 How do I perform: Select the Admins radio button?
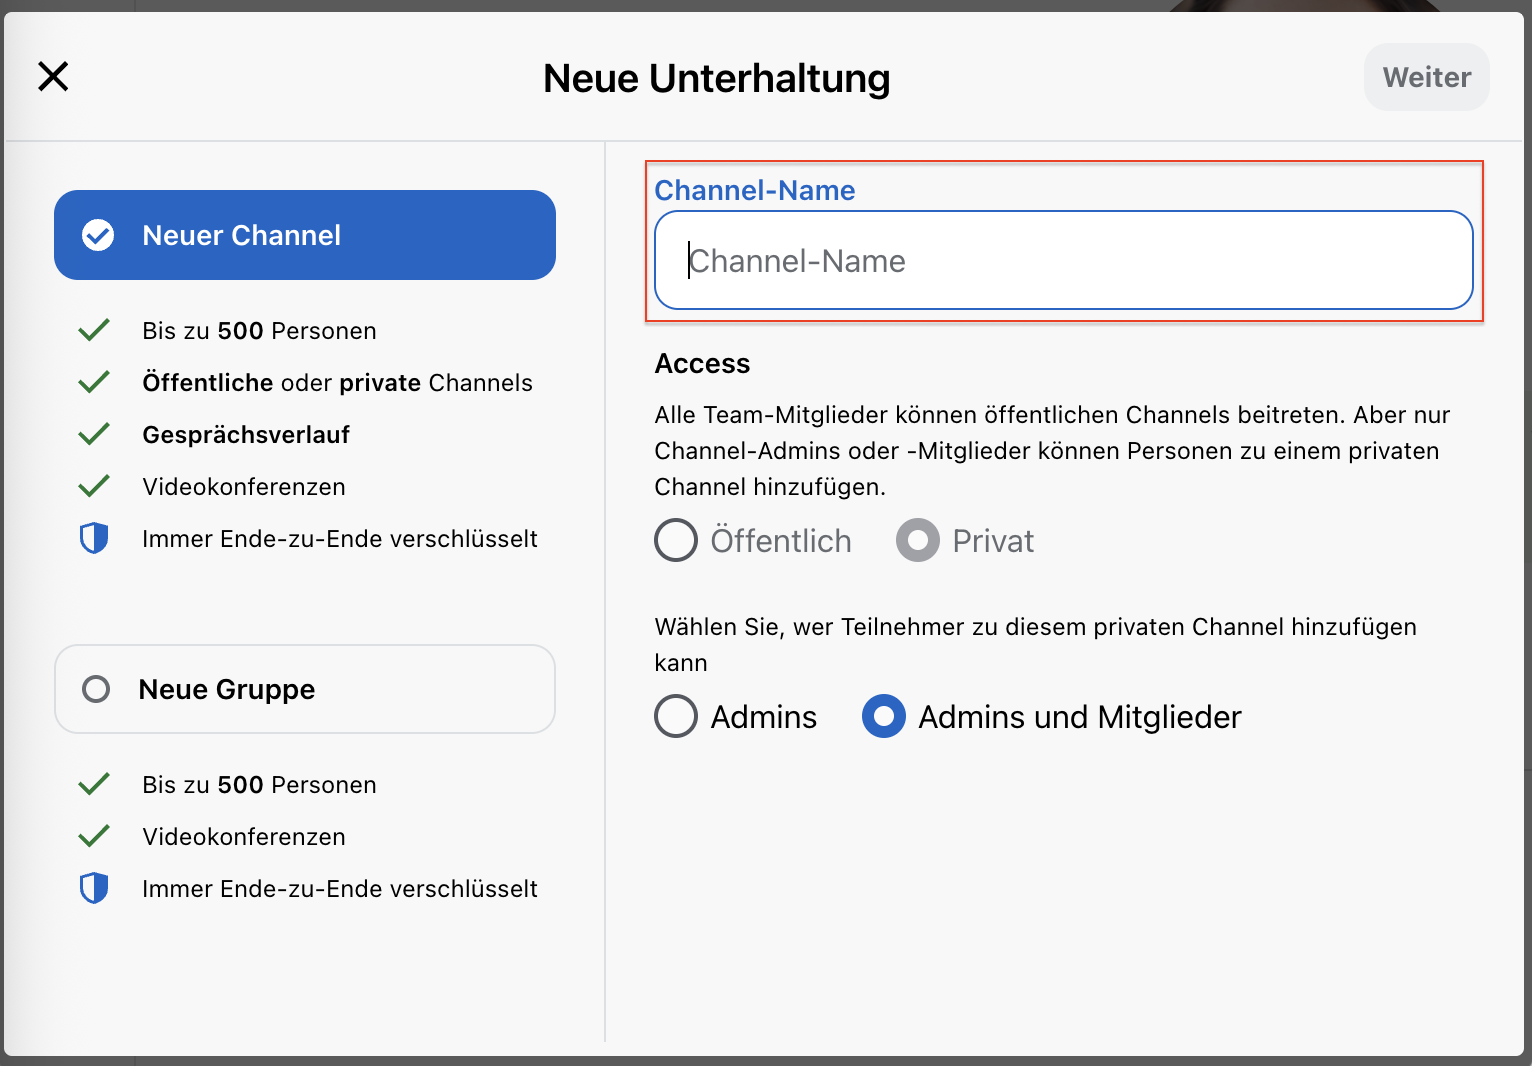pyautogui.click(x=676, y=716)
